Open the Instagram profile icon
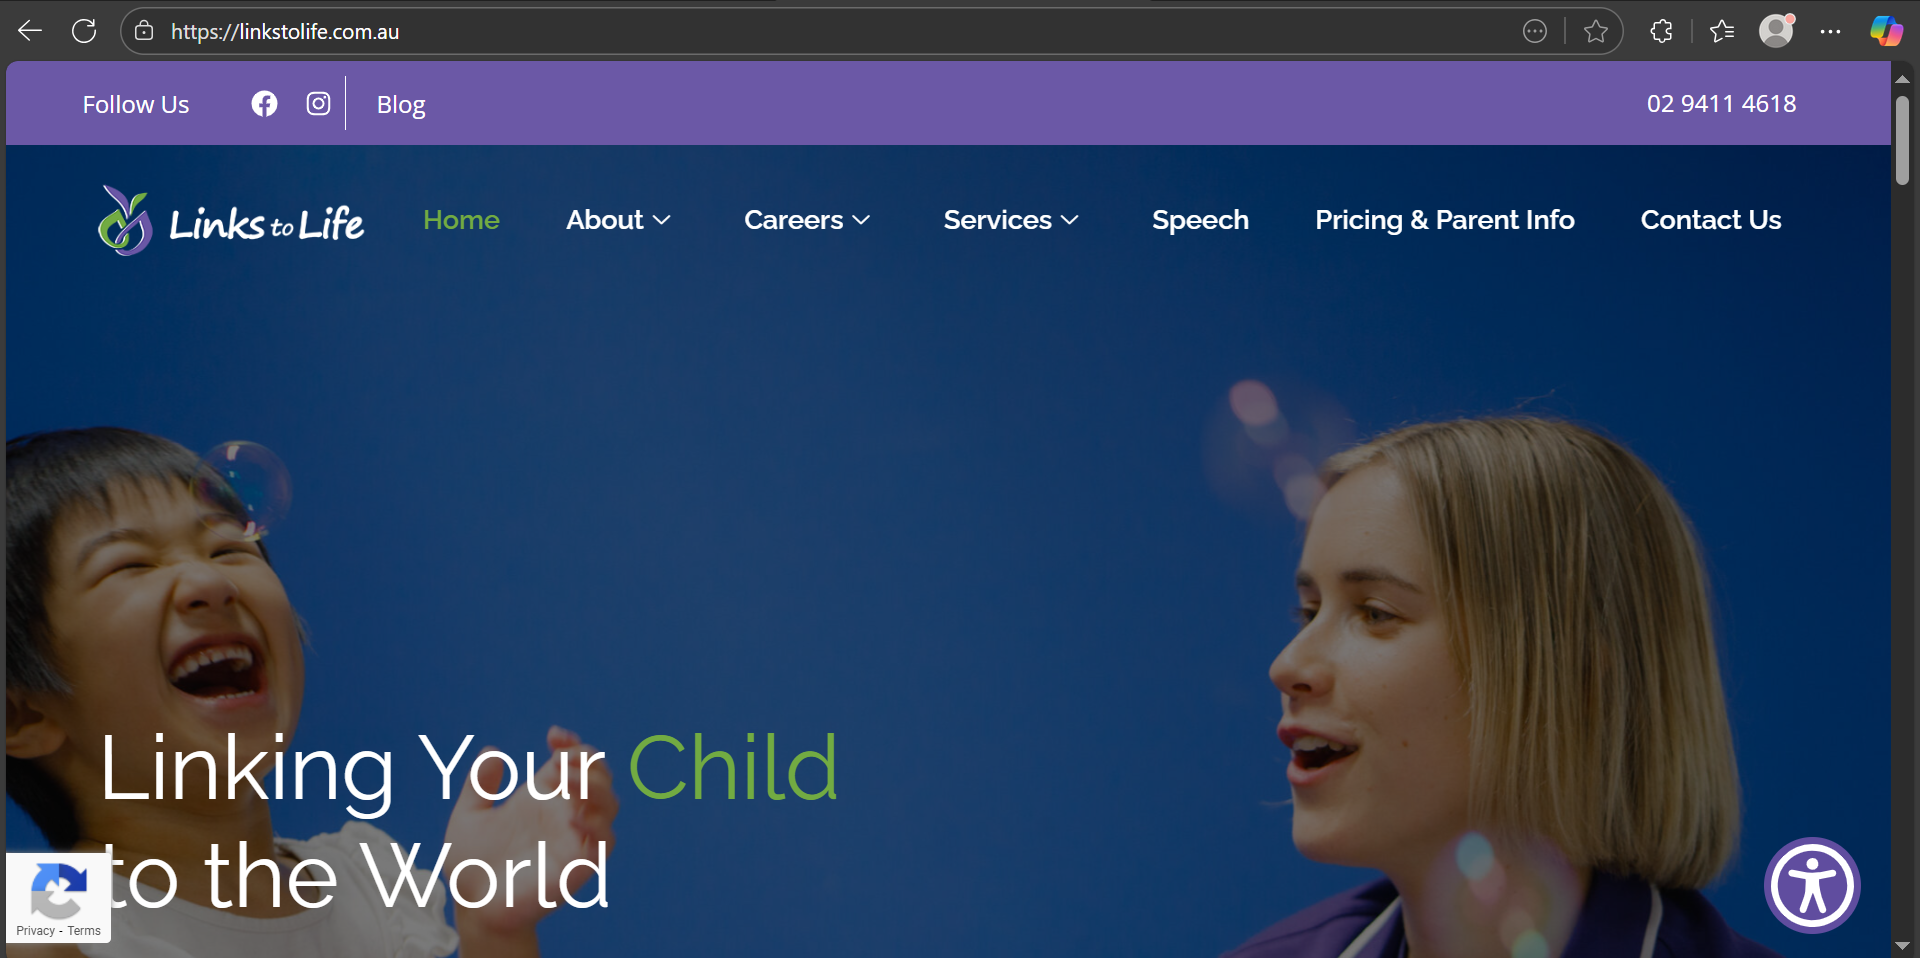Viewport: 1920px width, 958px height. coord(318,104)
